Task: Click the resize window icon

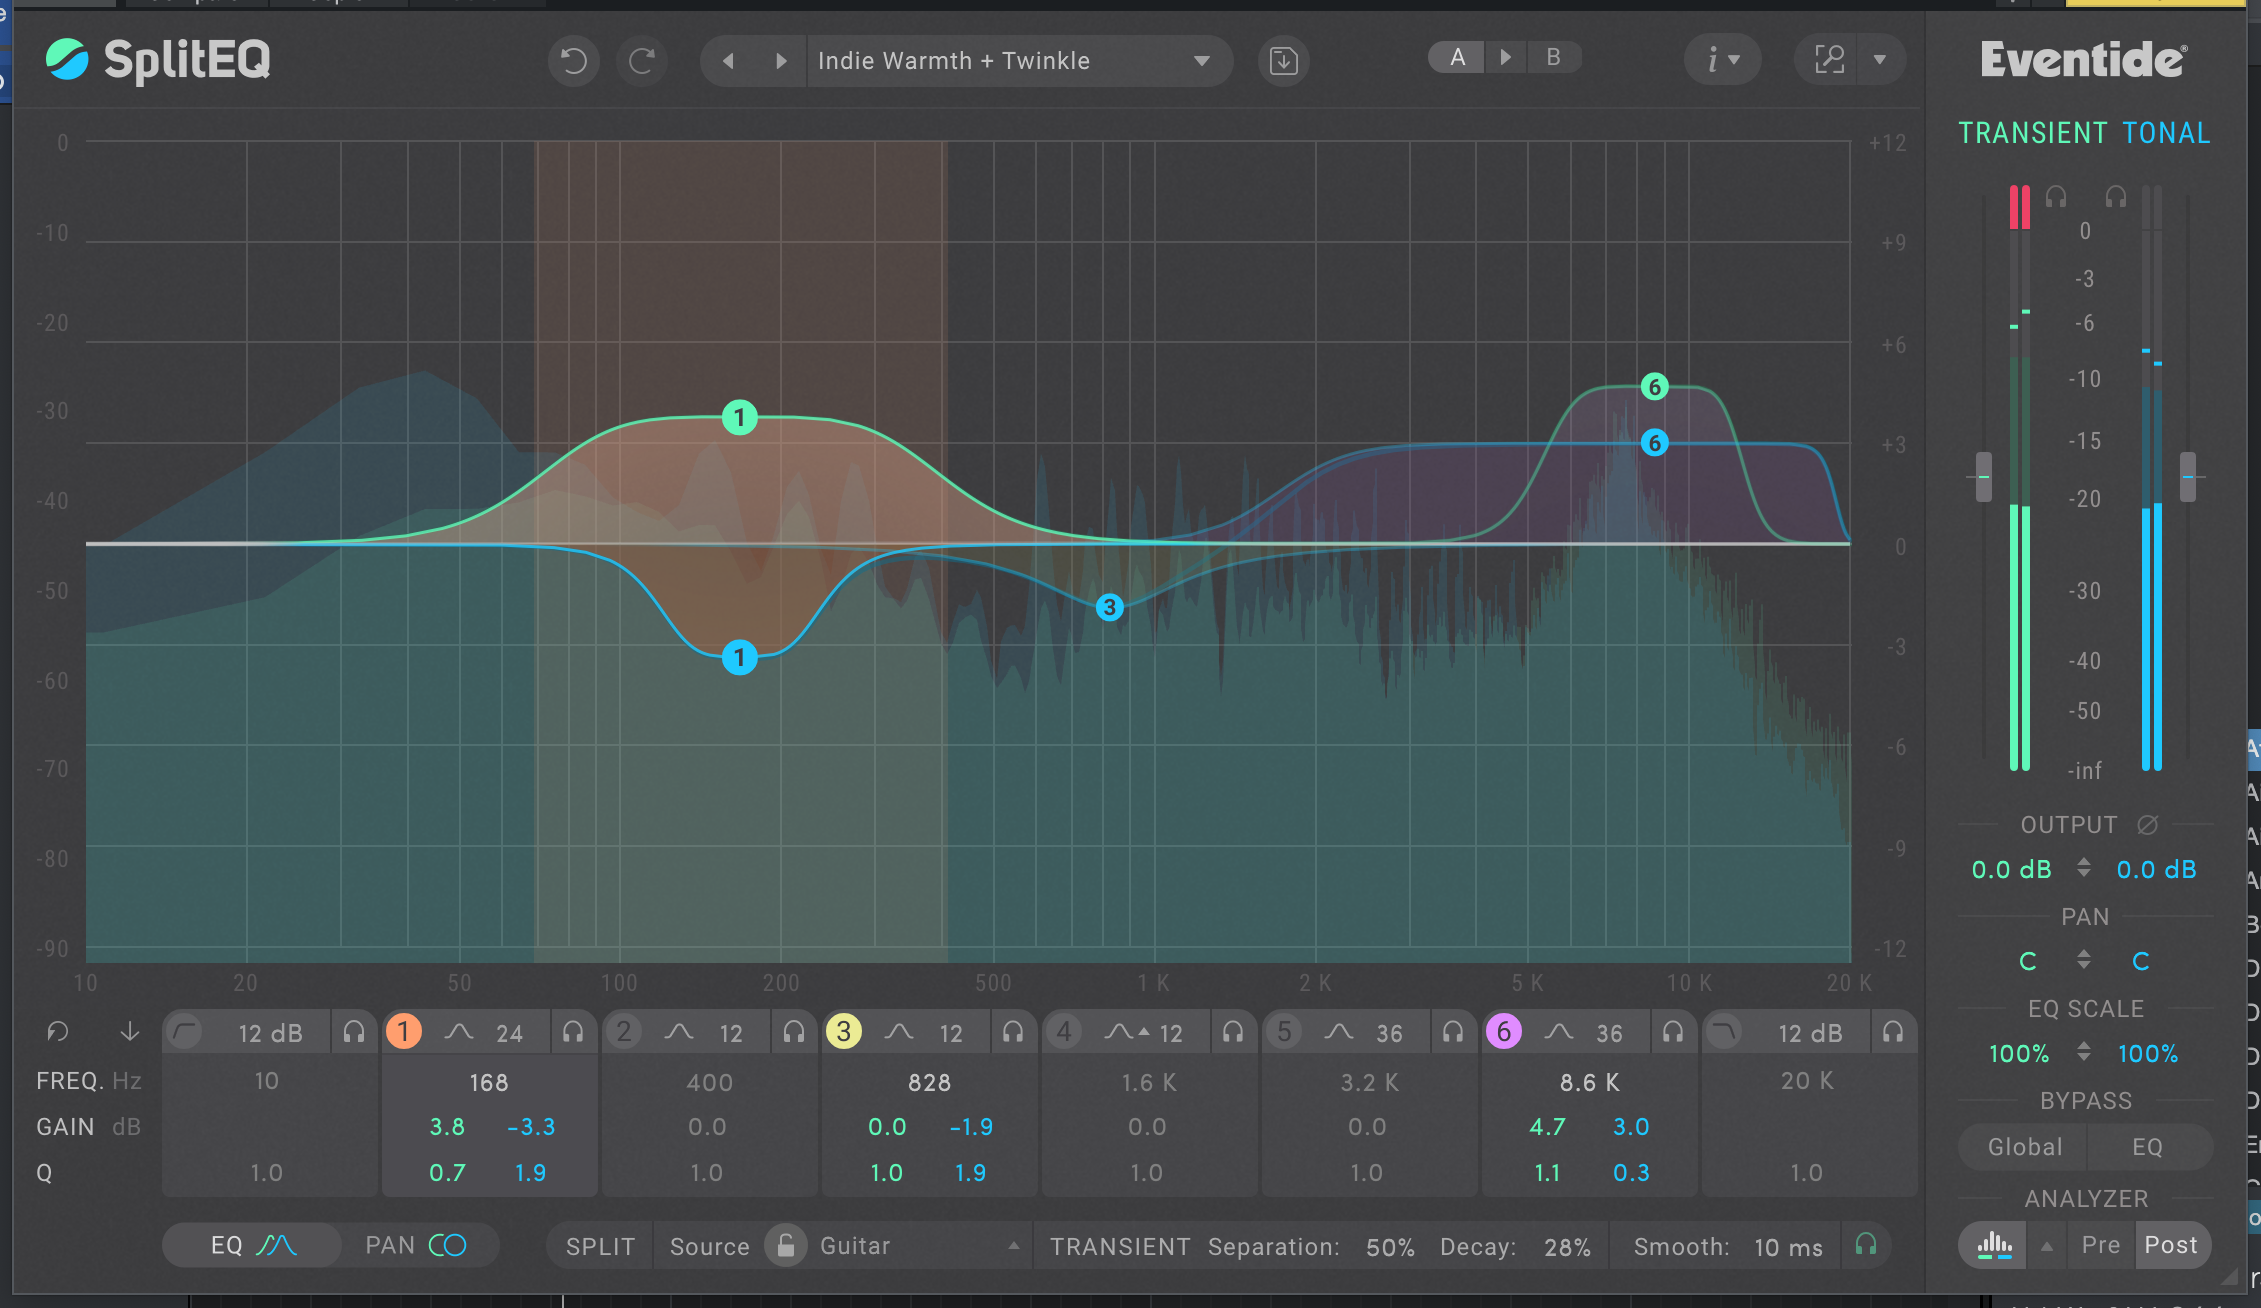Action: (x=1829, y=60)
